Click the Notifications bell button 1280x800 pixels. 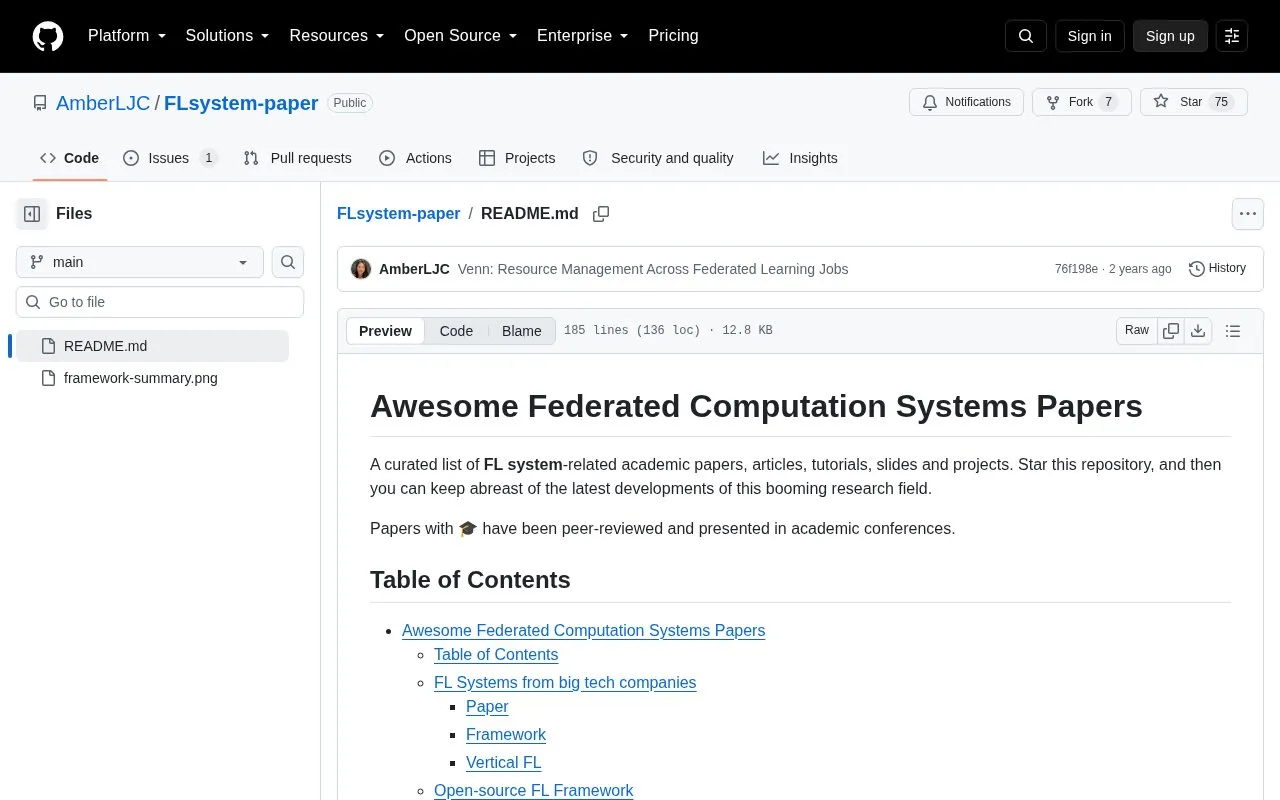click(966, 102)
